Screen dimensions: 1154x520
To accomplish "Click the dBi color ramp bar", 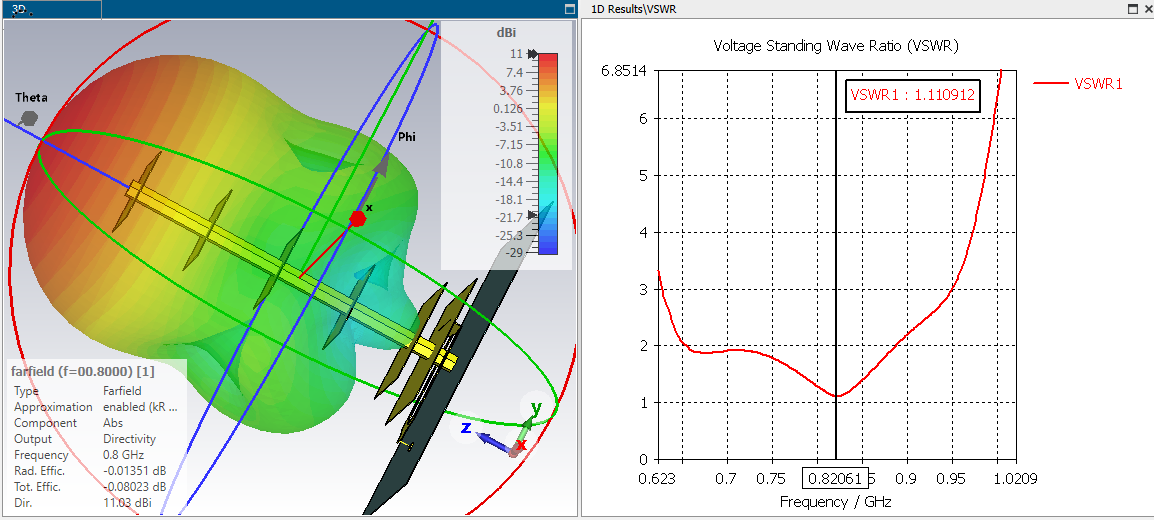I will coord(548,154).
